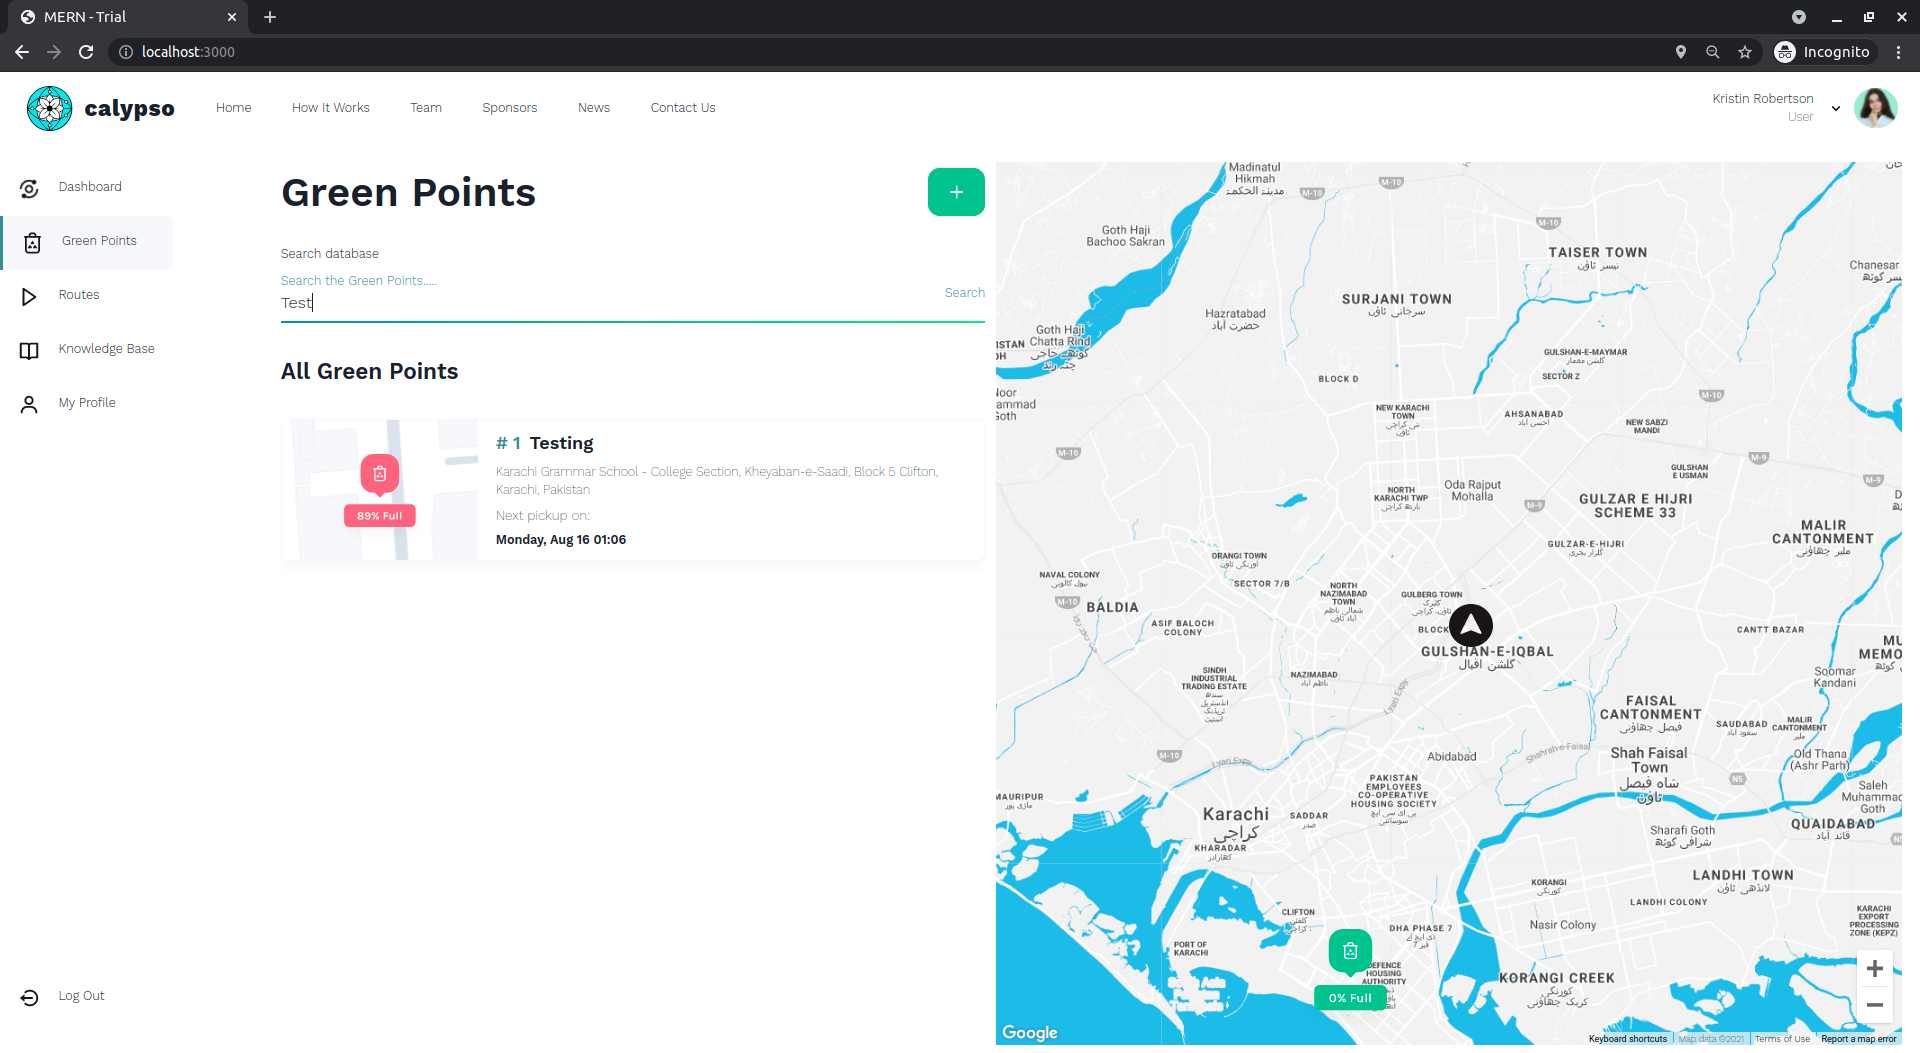1920x1053 pixels.
Task: Open Routes play icon in sidebar
Action: tap(29, 296)
